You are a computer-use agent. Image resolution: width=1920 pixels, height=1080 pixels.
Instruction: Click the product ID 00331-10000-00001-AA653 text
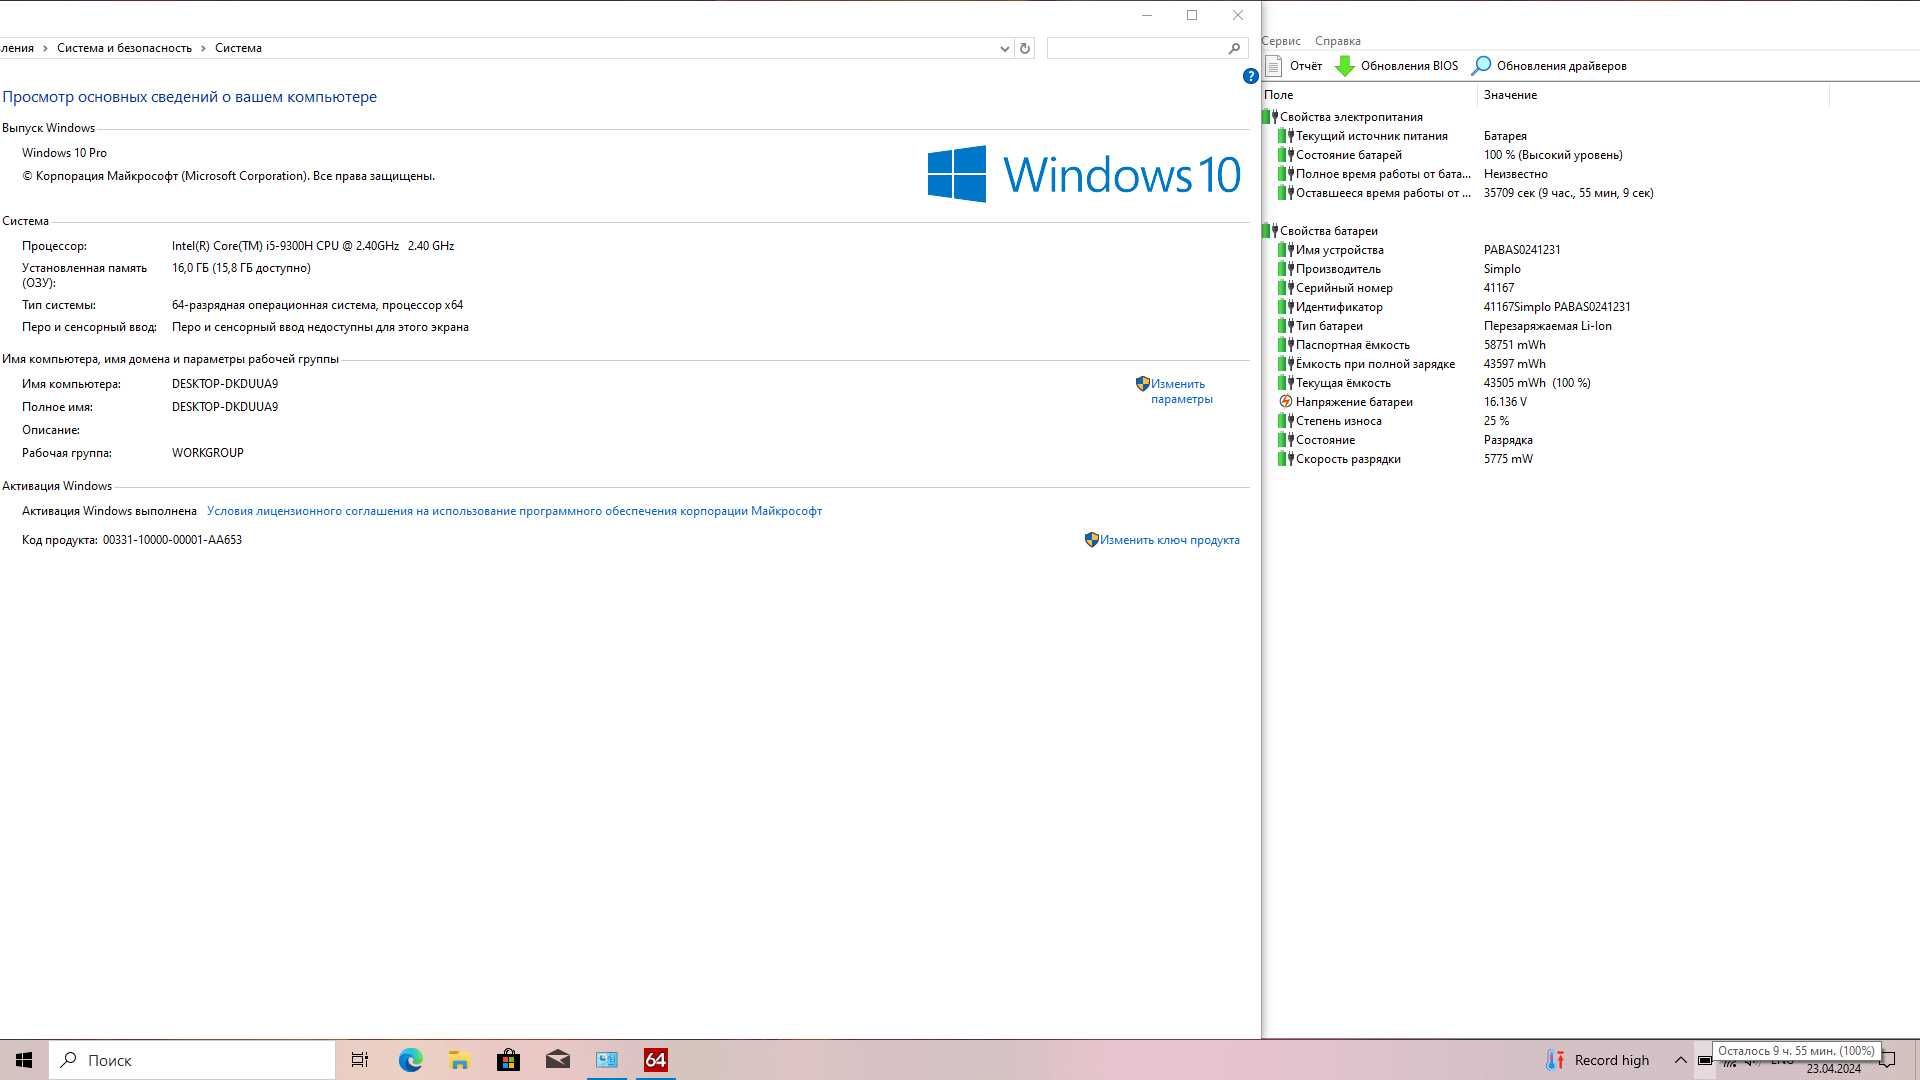click(x=172, y=540)
